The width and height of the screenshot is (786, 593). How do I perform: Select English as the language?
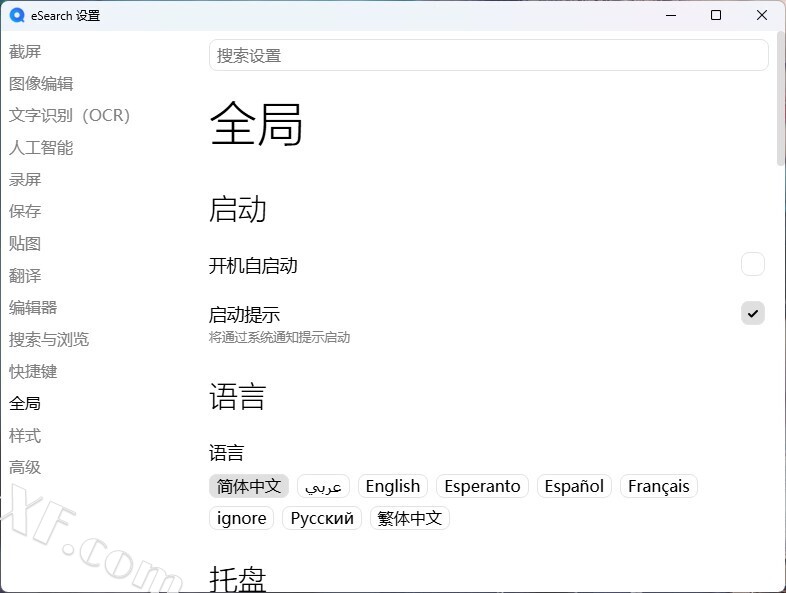click(392, 486)
